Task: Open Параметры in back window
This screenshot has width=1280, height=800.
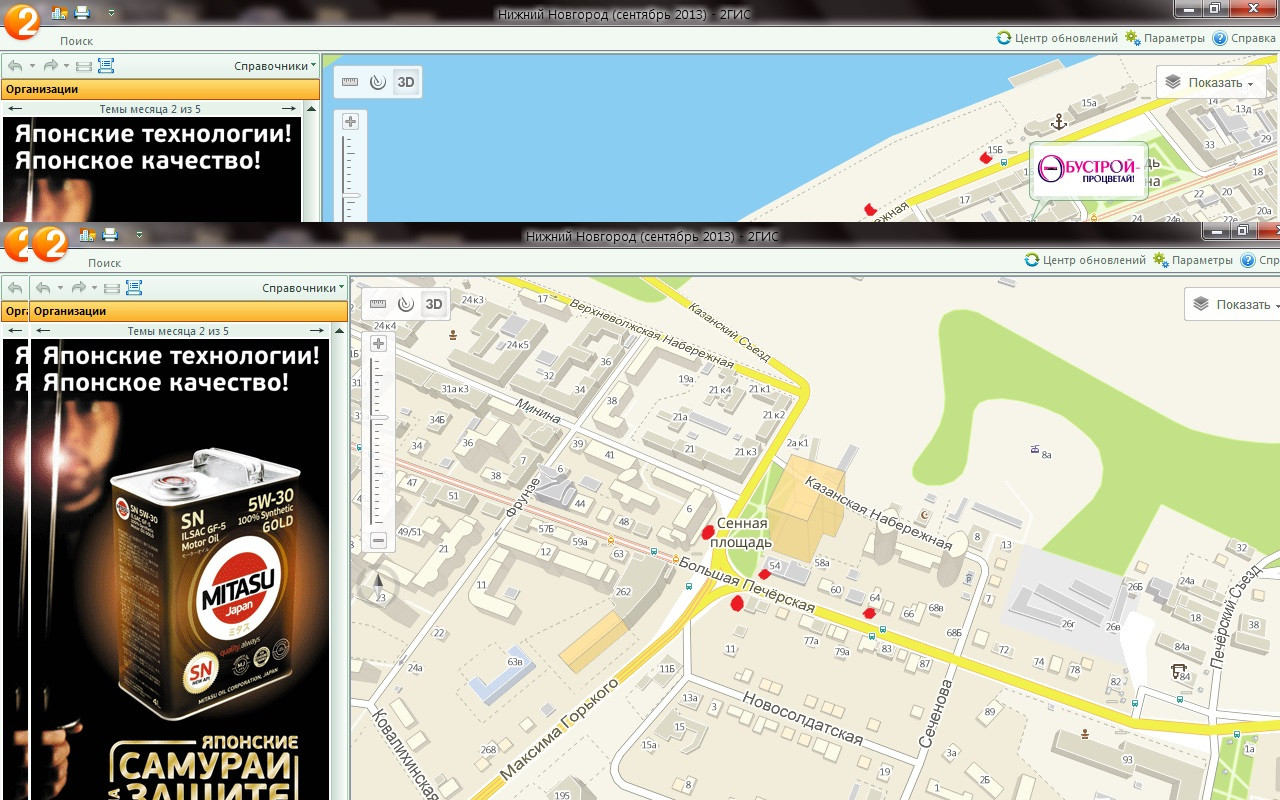Action: click(1164, 38)
